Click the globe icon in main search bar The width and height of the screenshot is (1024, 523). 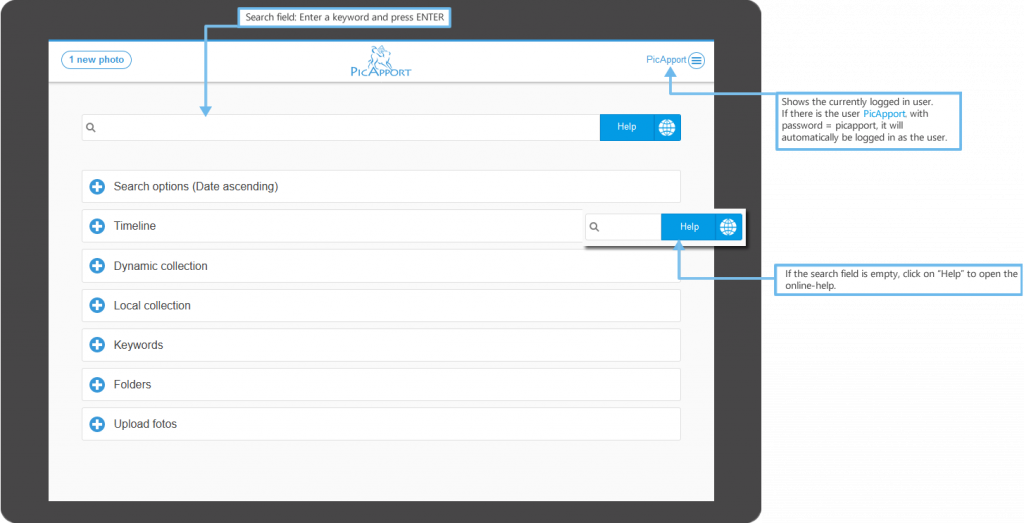[x=667, y=127]
